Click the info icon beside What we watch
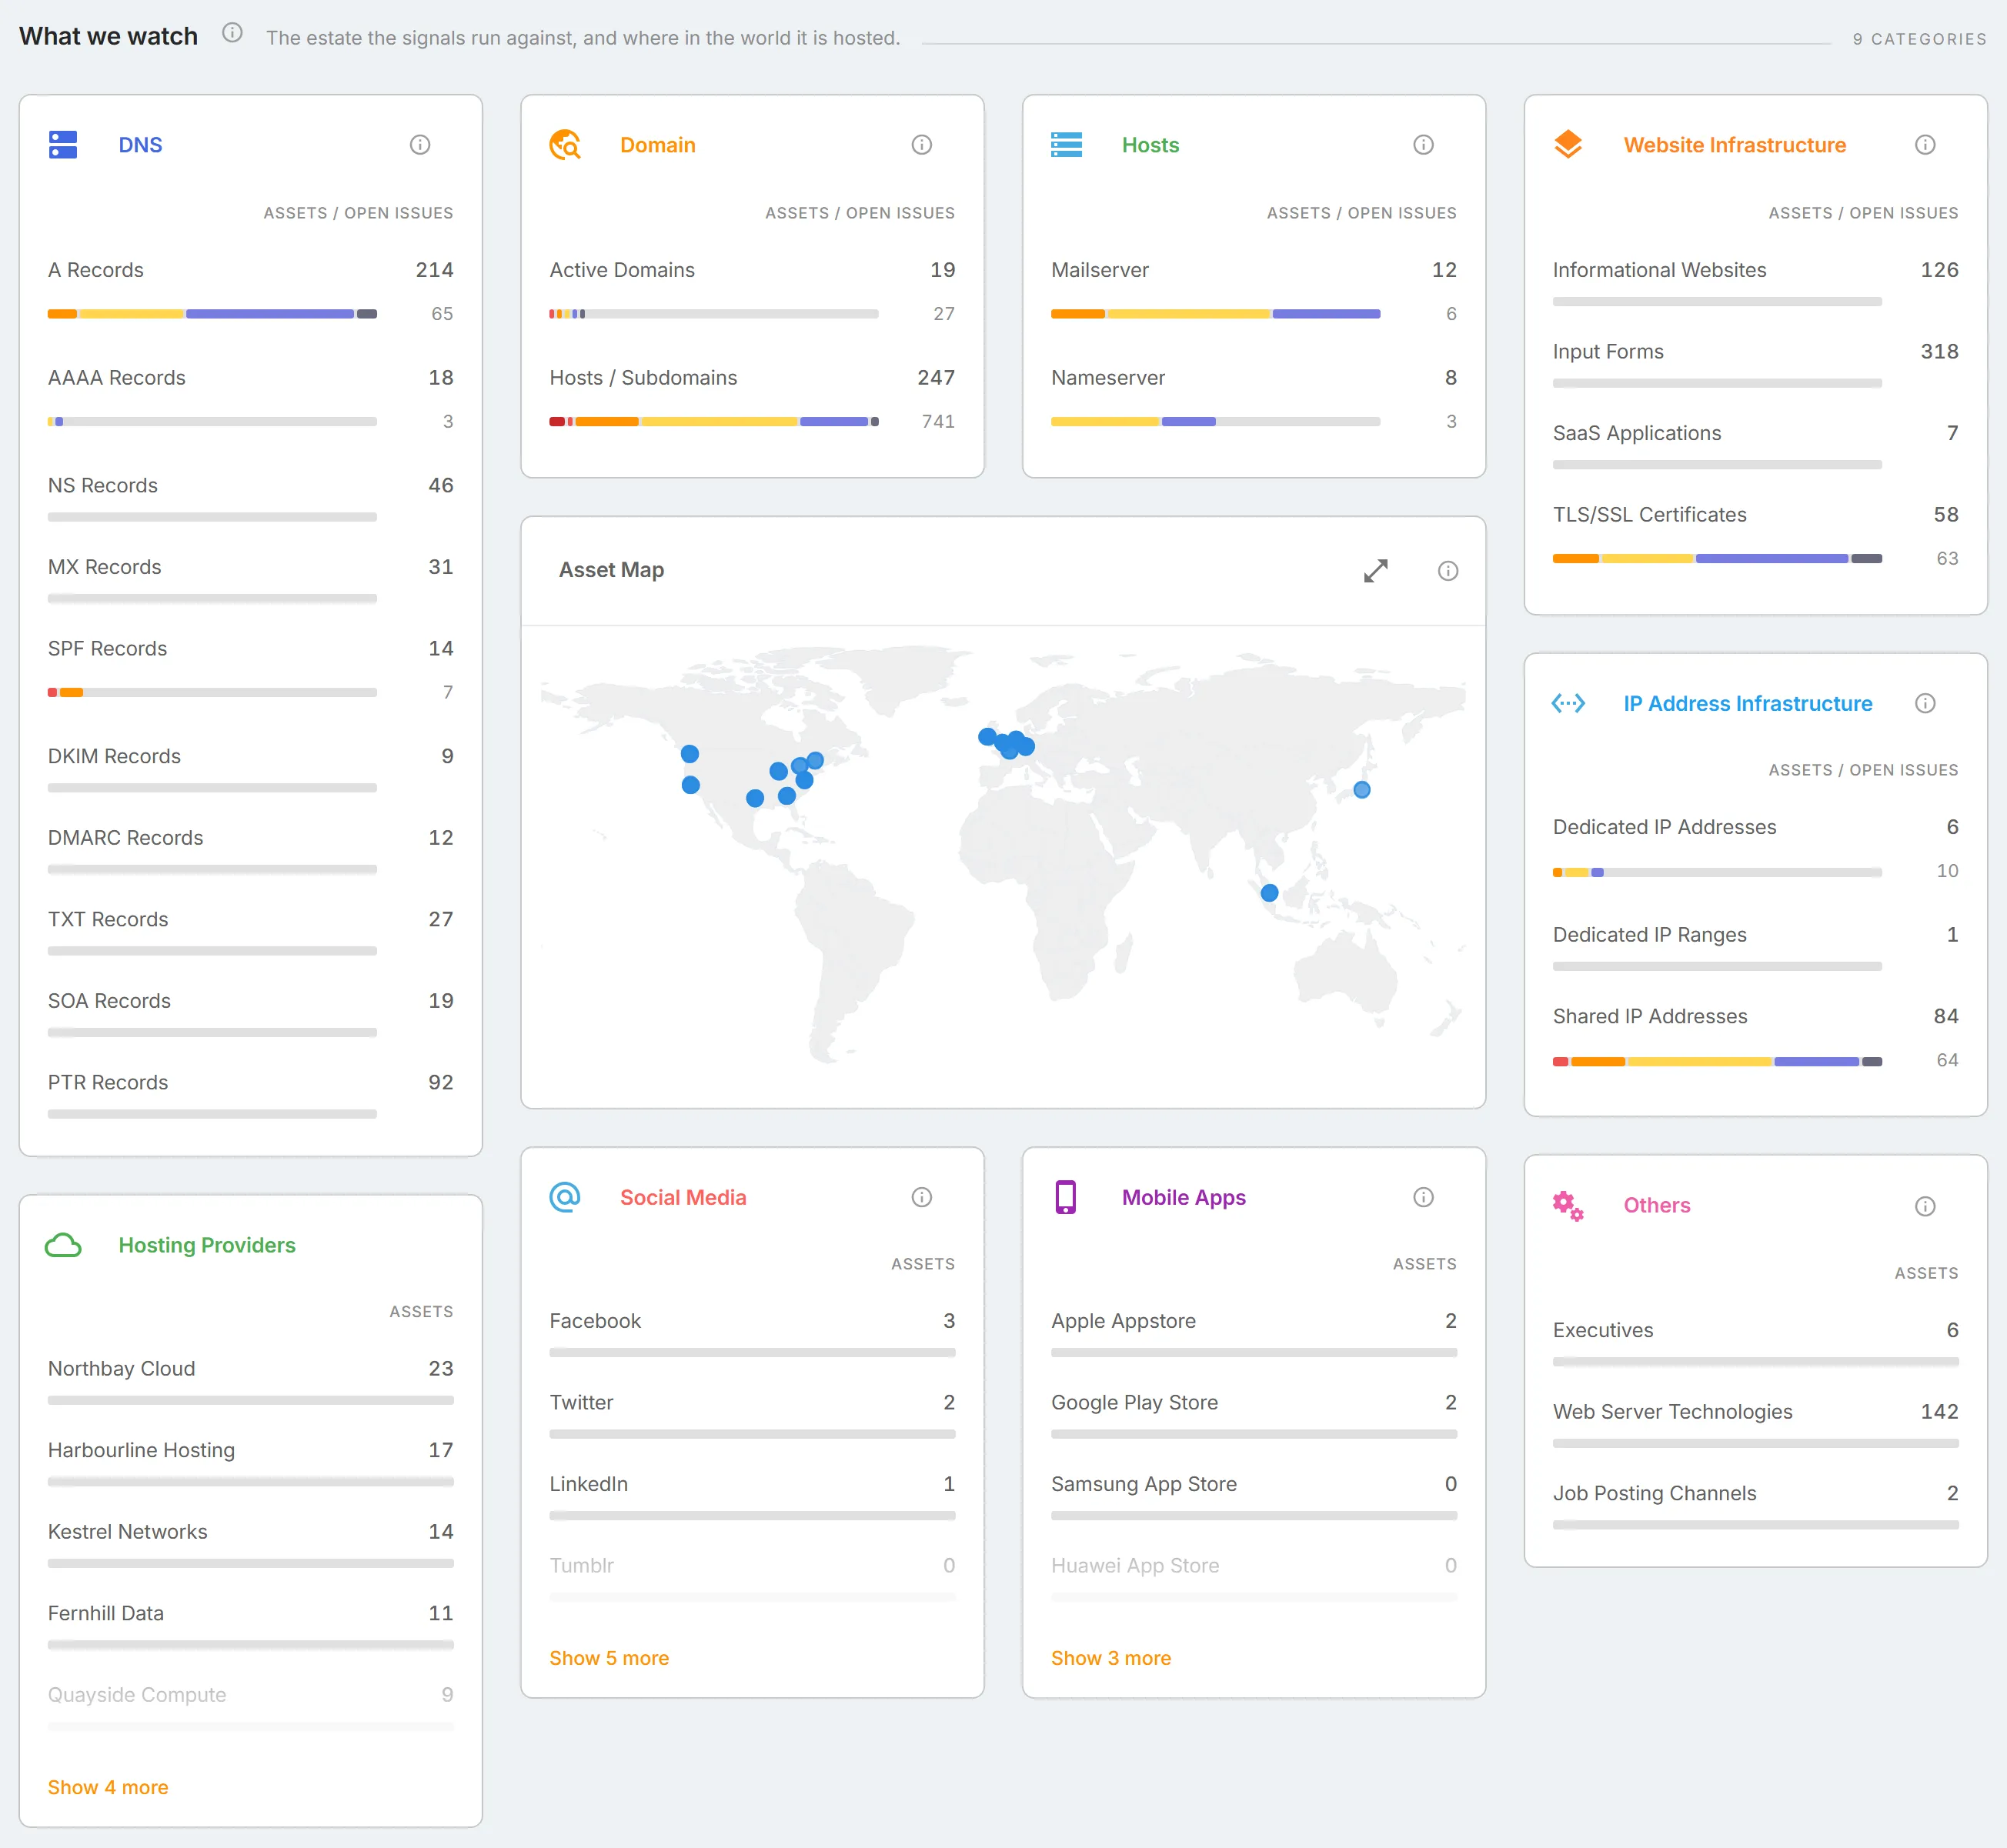The image size is (2007, 1848). 232,33
